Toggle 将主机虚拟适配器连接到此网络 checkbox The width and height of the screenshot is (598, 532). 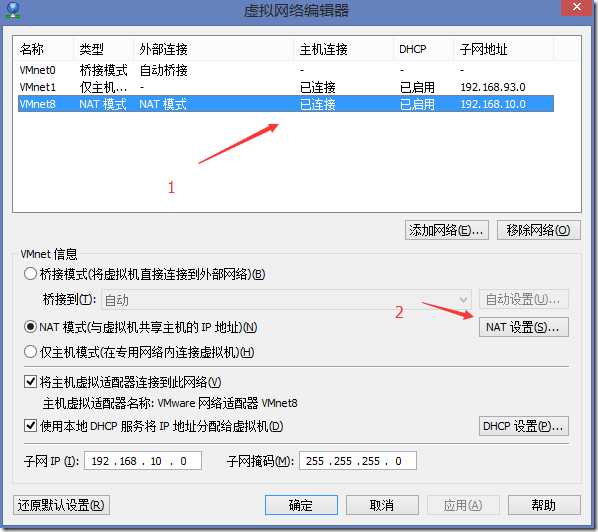tap(30, 382)
